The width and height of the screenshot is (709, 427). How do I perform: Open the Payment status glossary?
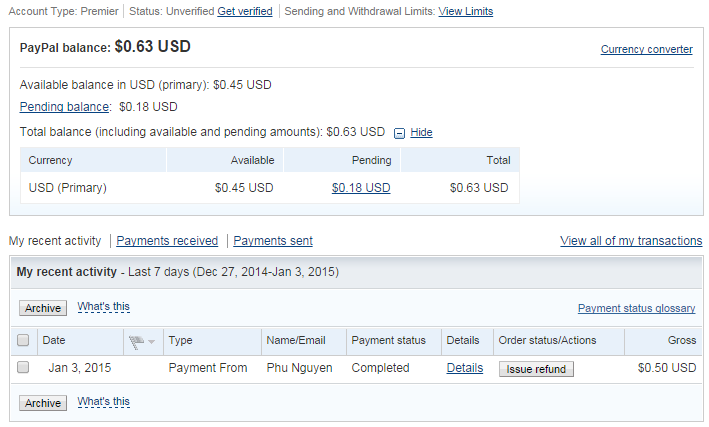click(x=636, y=308)
